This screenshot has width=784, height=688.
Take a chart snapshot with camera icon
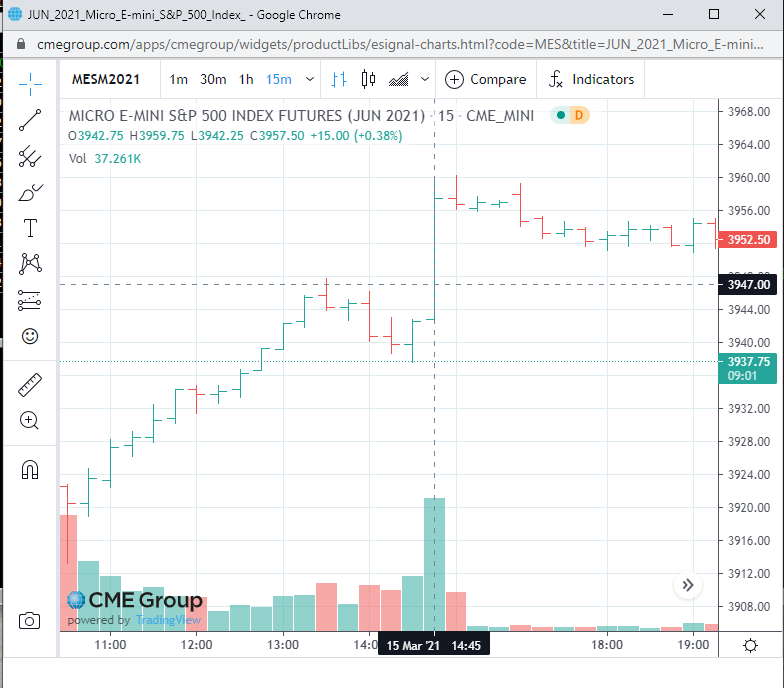coord(30,621)
